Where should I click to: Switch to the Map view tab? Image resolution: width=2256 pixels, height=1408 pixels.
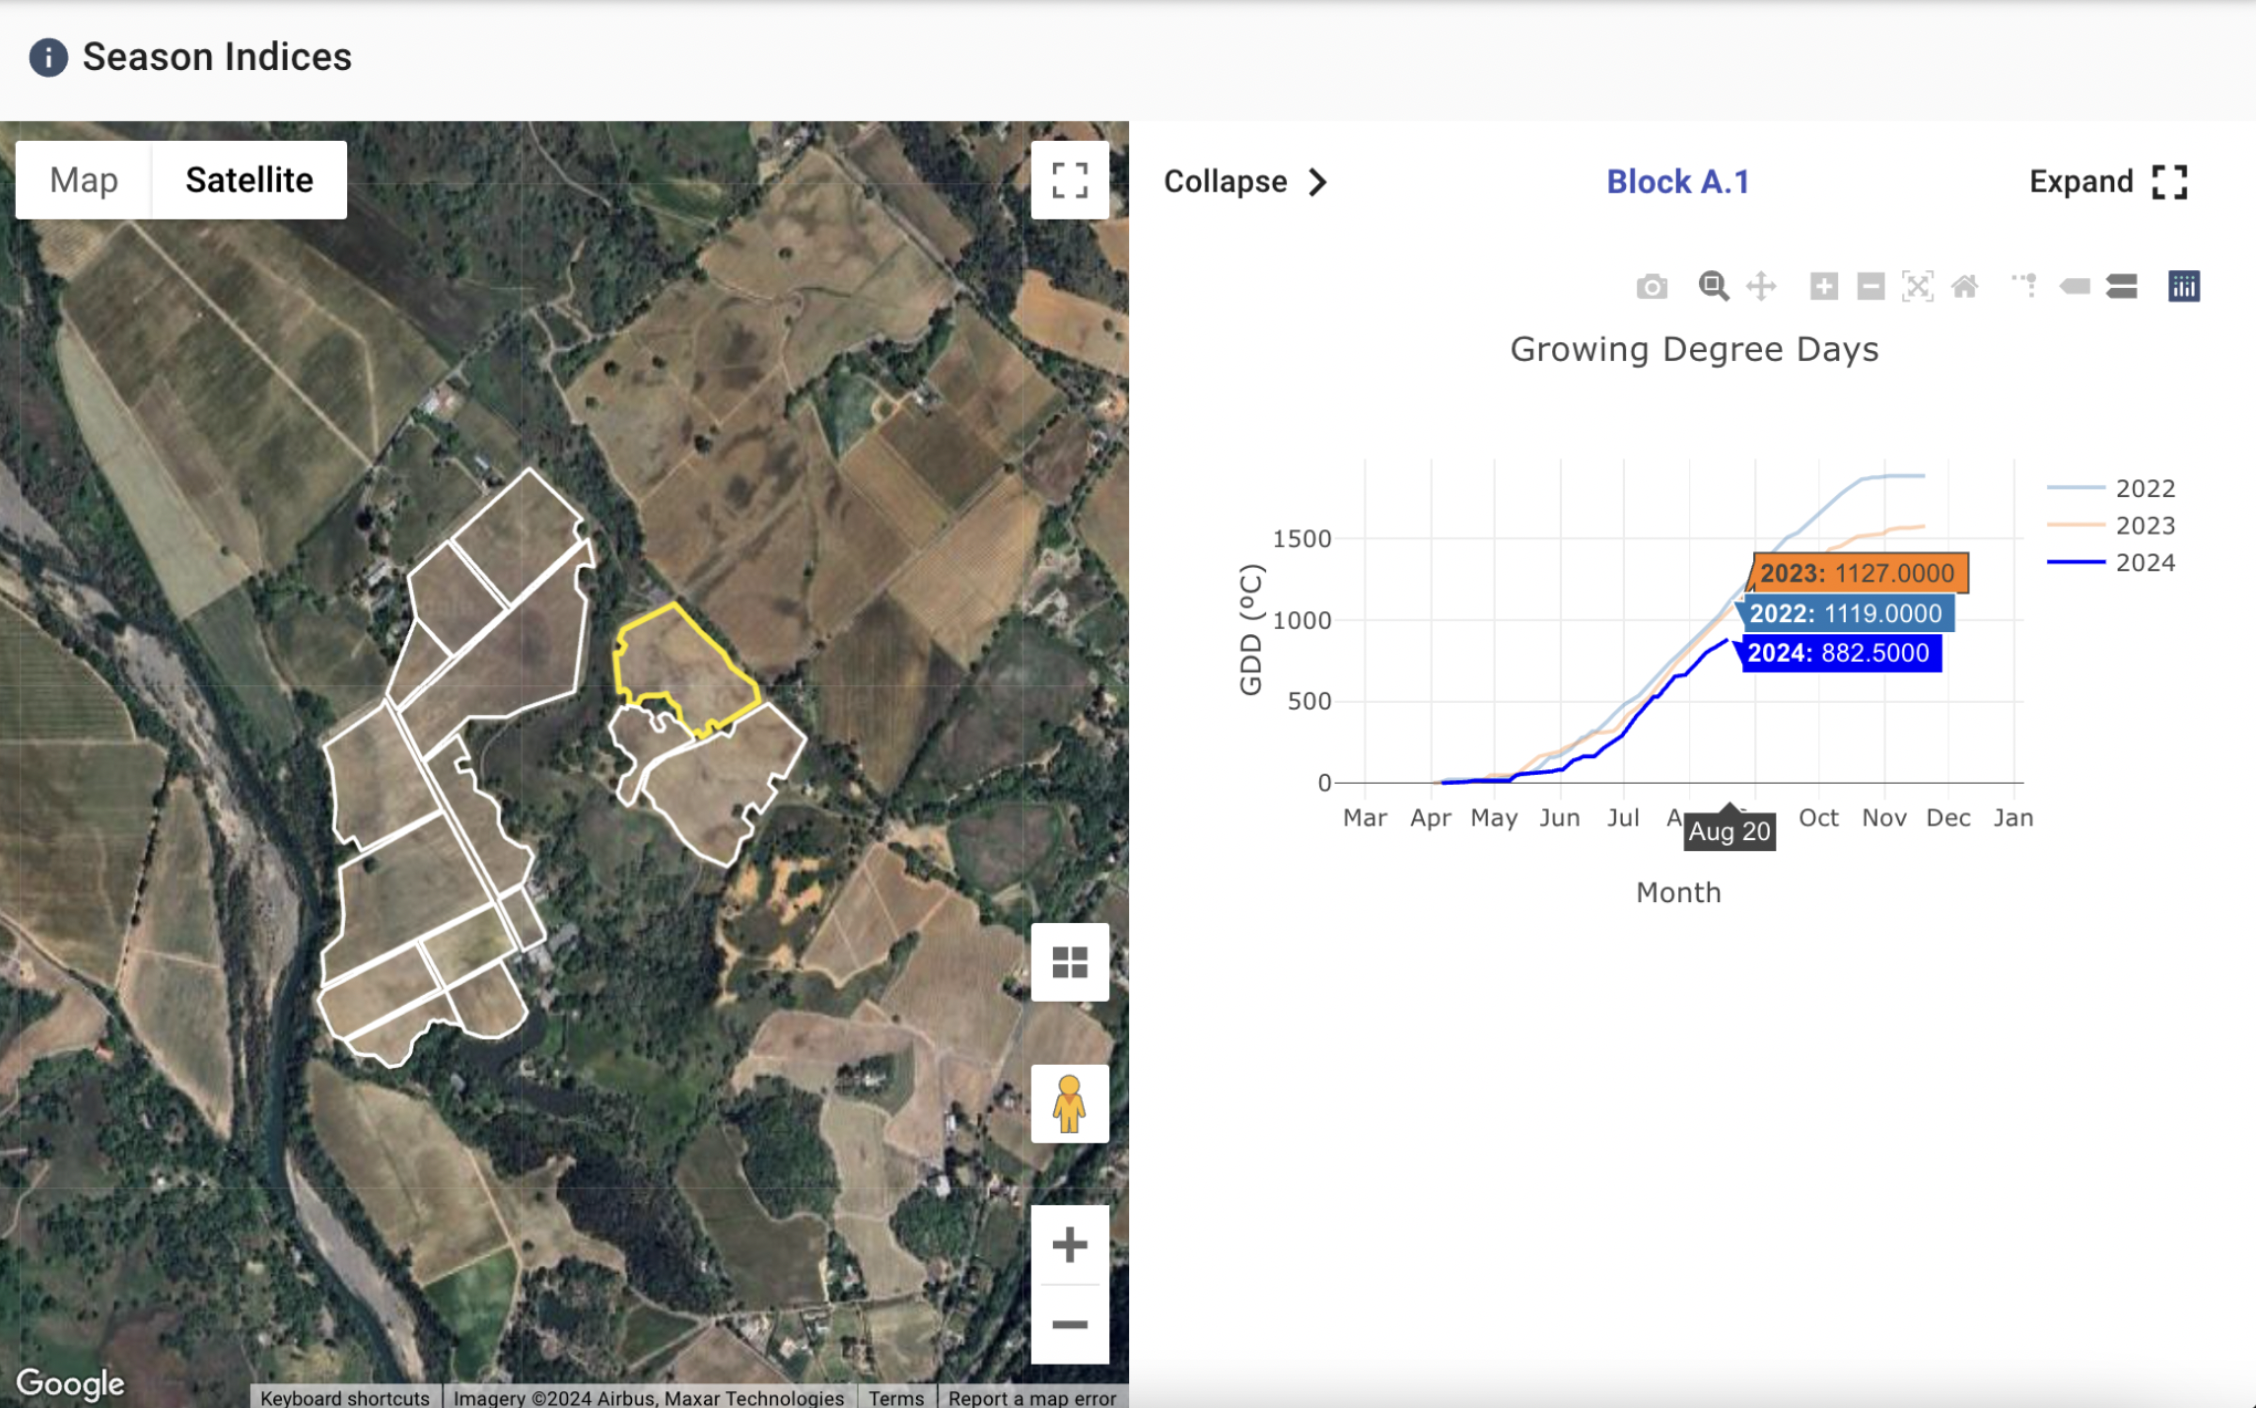point(84,180)
